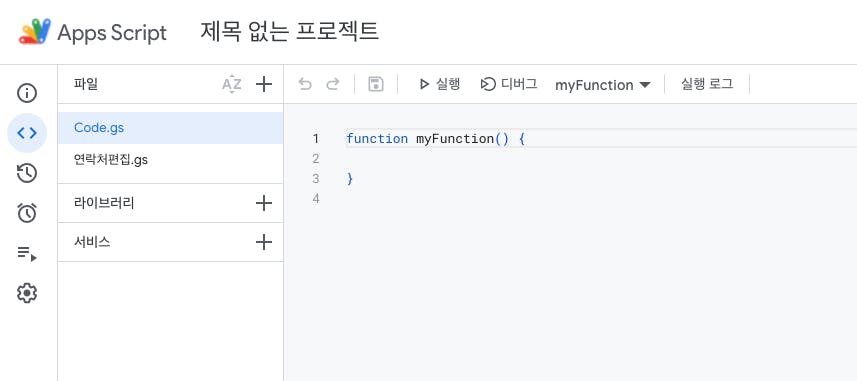Save project with the floppy disk icon

click(375, 84)
